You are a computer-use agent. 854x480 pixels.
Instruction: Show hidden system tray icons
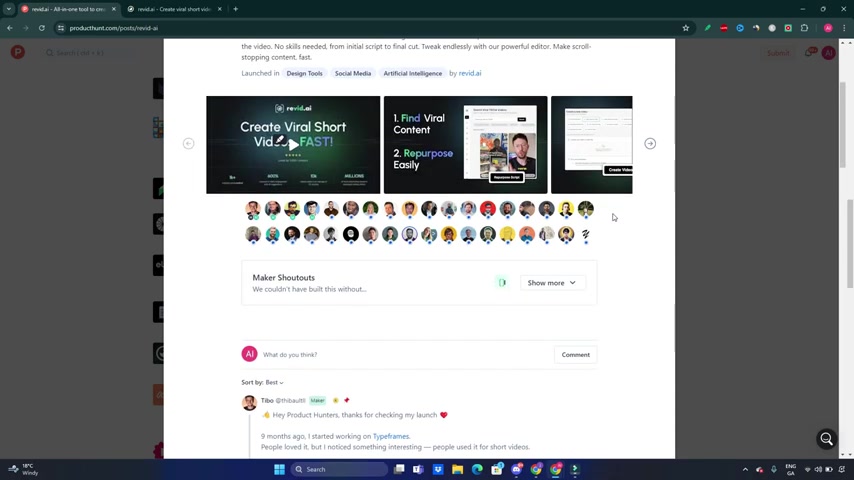tap(745, 469)
